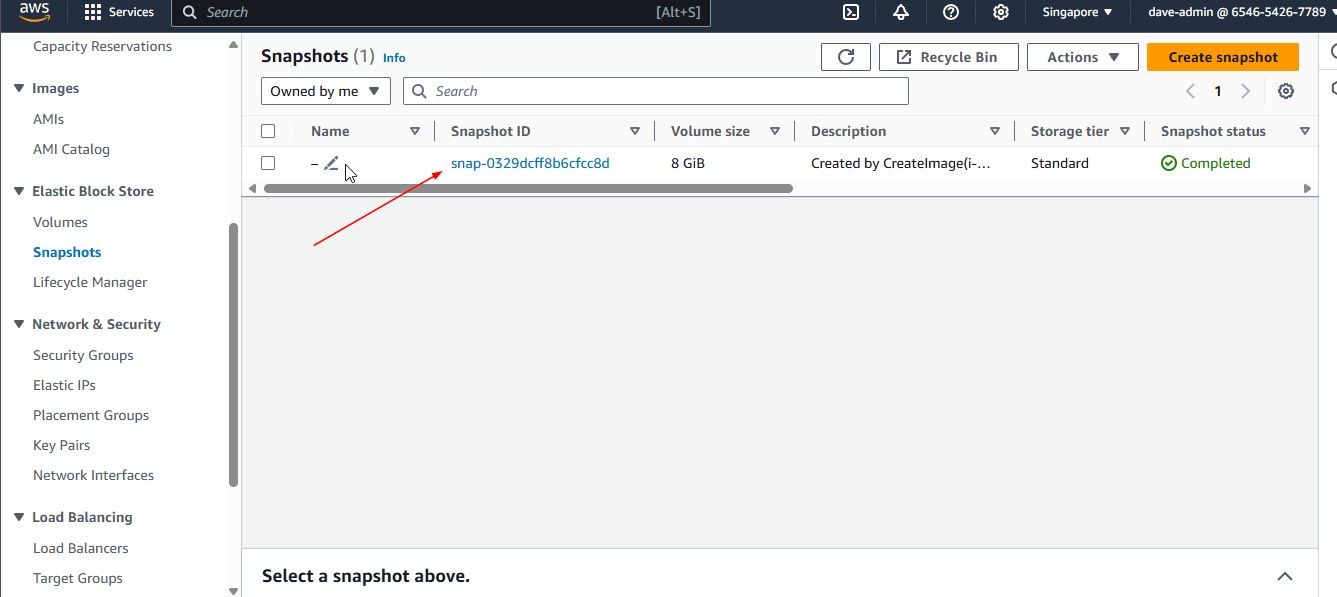The width and height of the screenshot is (1337, 597).
Task: Open the Owned by me filter dropdown
Action: tap(326, 91)
